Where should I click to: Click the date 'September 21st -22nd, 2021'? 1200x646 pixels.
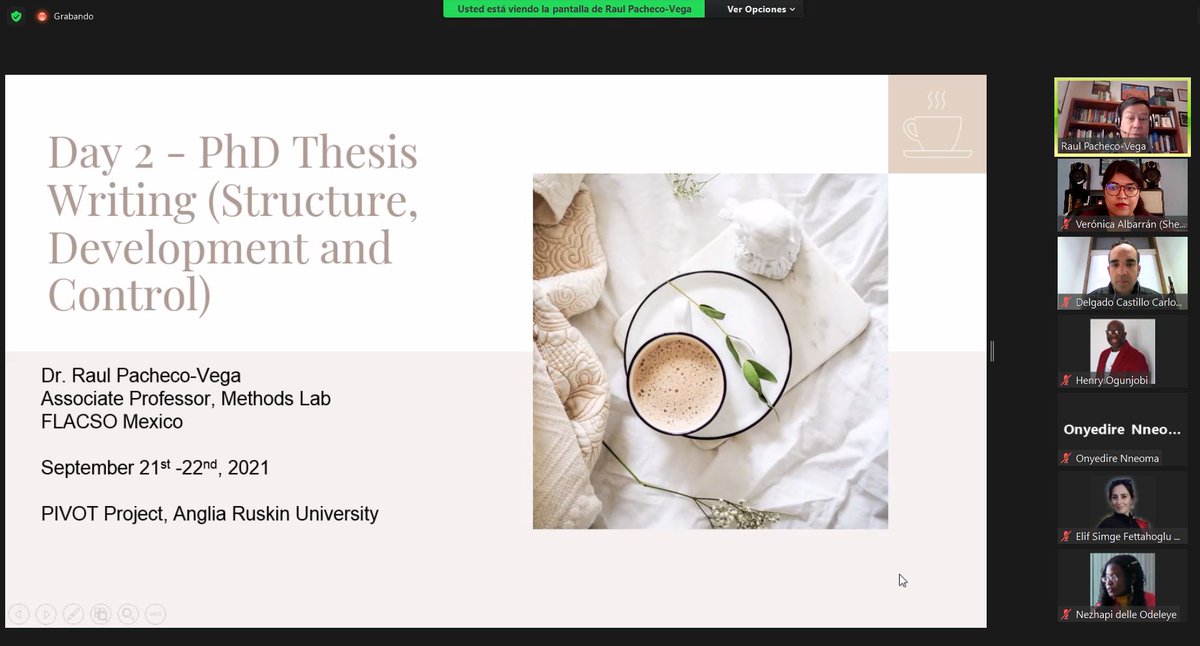click(x=155, y=467)
